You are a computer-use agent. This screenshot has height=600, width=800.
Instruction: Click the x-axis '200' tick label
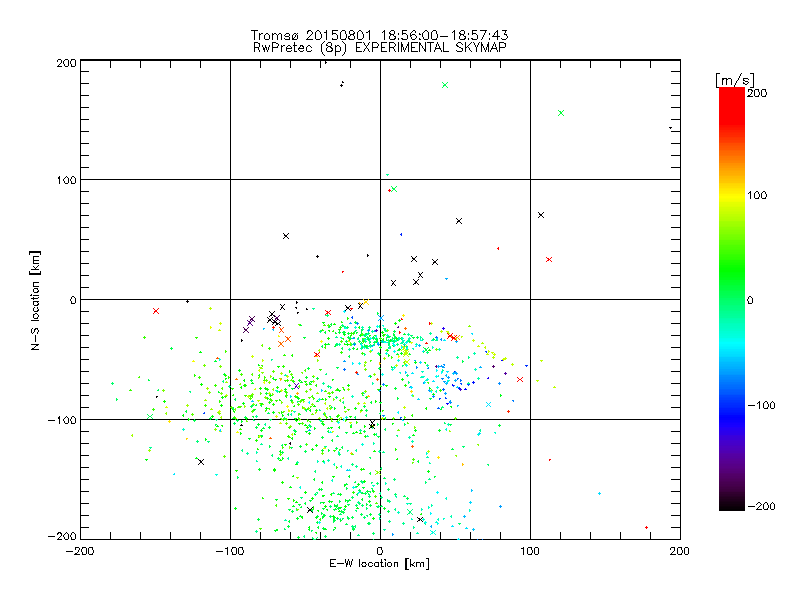680,551
